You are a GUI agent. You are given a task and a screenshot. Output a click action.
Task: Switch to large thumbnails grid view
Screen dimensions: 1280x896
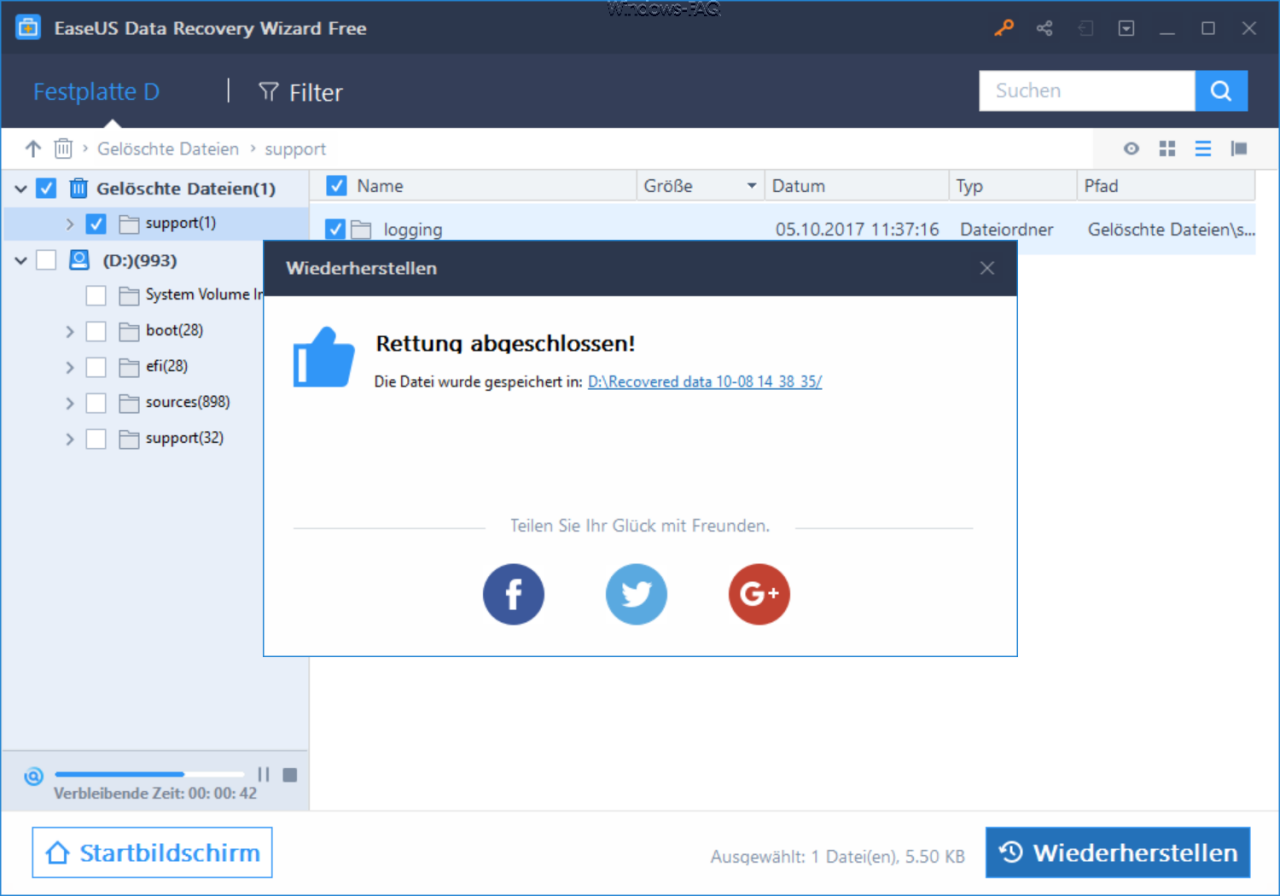[1167, 149]
